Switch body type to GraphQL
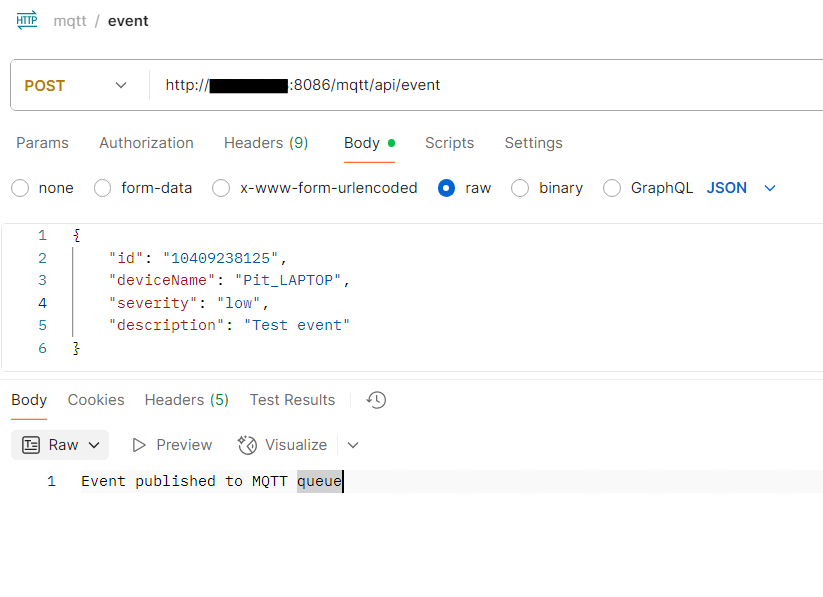The width and height of the screenshot is (823, 597). [611, 188]
